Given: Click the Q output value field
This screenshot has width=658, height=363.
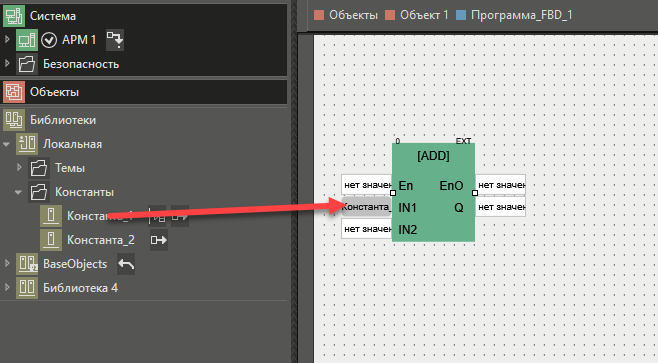Looking at the screenshot, I should [500, 207].
